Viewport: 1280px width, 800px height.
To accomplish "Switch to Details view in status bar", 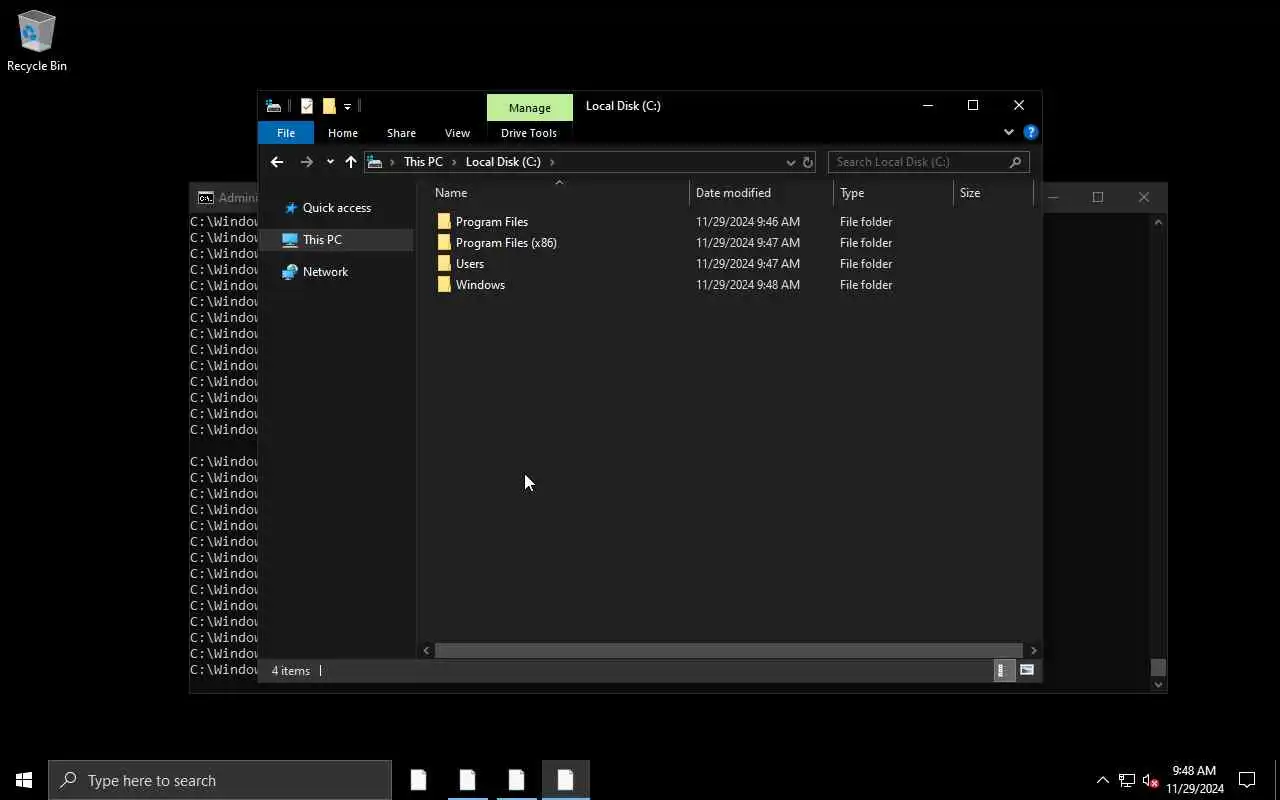I will 1002,670.
